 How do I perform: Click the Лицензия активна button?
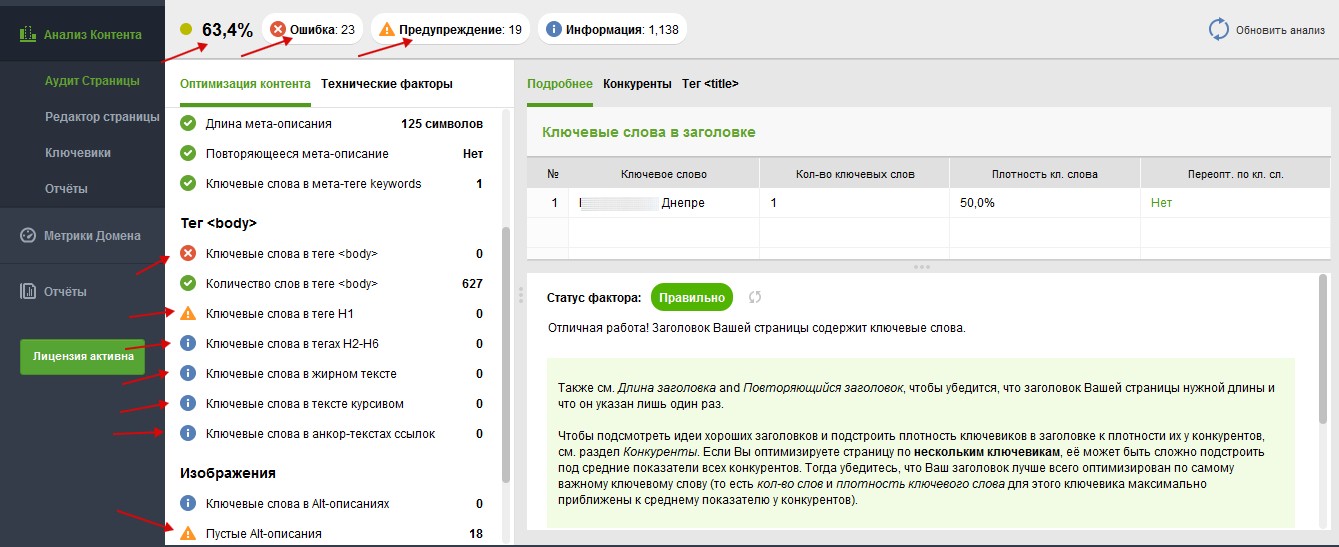[82, 356]
